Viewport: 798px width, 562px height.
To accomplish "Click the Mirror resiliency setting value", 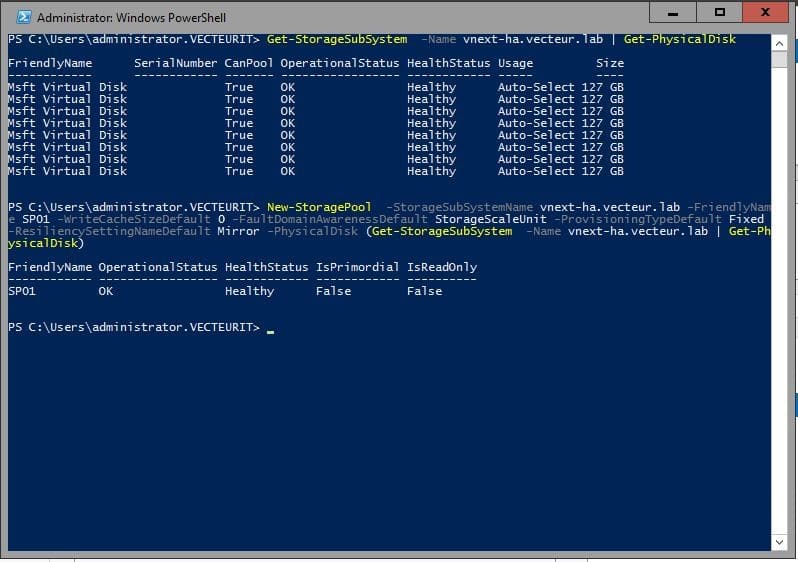I will [238, 231].
